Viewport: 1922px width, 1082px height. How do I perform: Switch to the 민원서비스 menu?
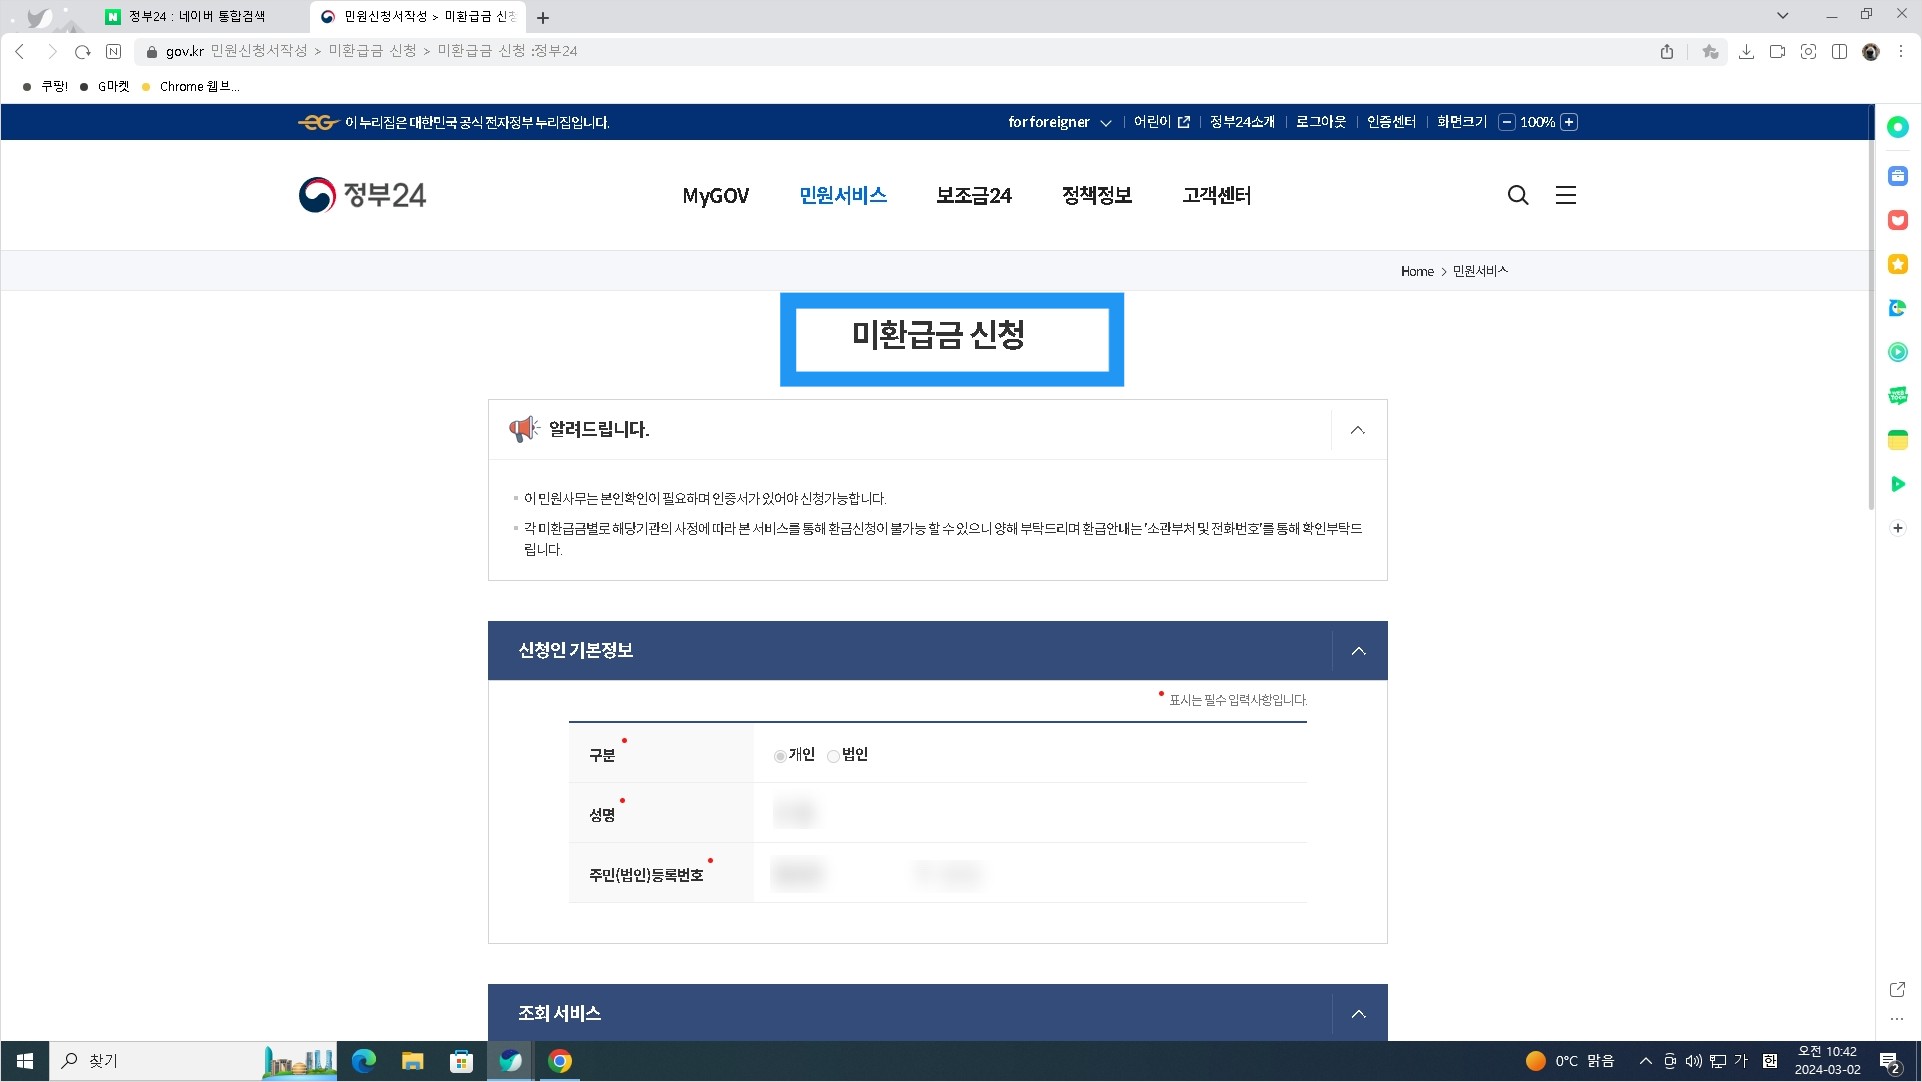pos(842,195)
